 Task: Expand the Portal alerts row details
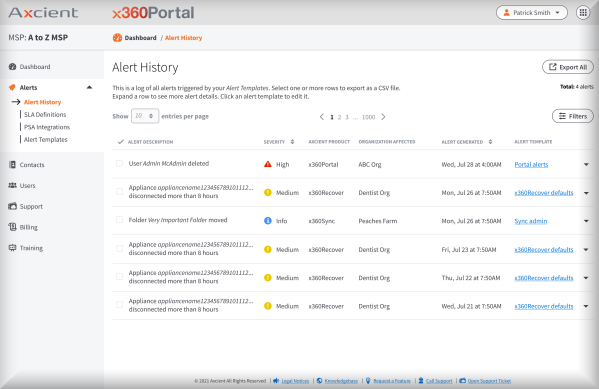click(x=586, y=165)
